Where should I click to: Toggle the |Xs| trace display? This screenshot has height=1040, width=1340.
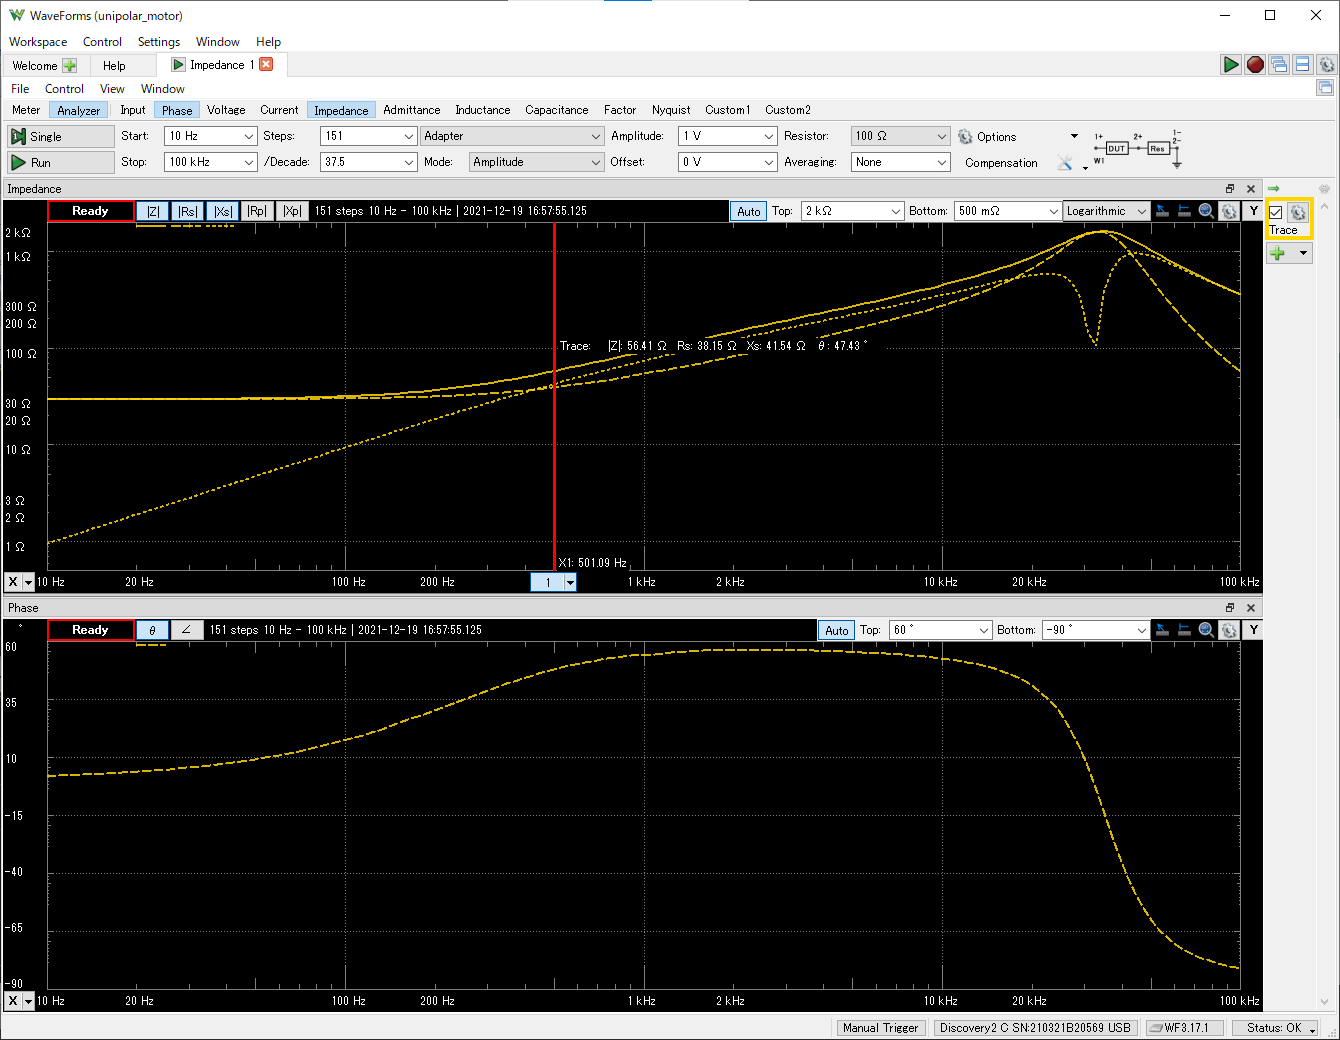222,211
